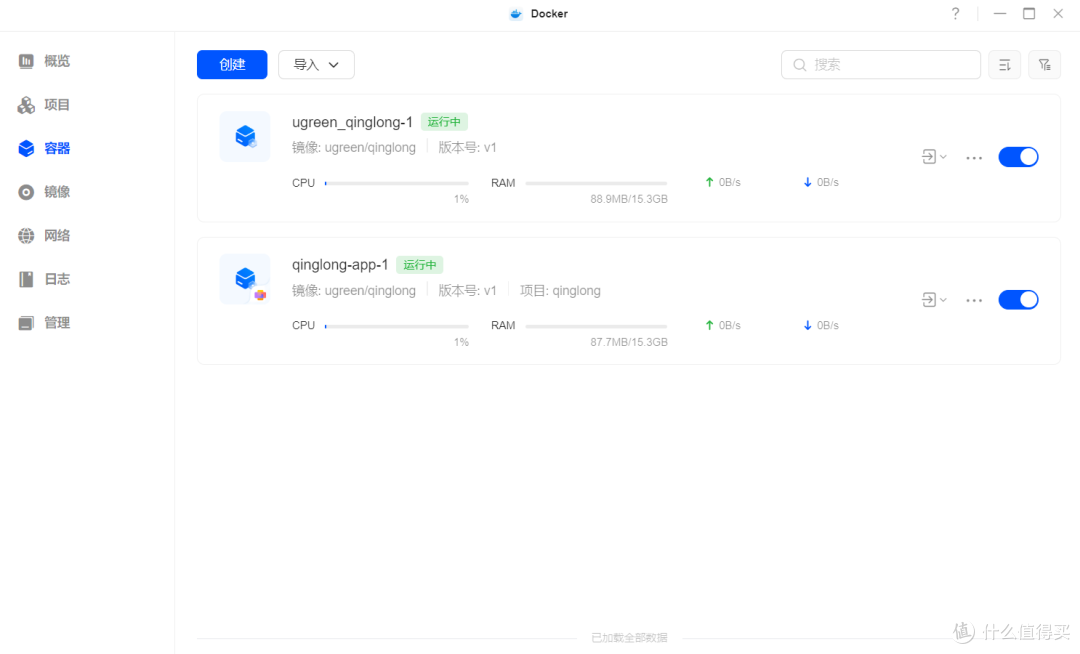
Task: Click CPU usage bar of ugreen_qinglong-1
Action: (x=397, y=183)
